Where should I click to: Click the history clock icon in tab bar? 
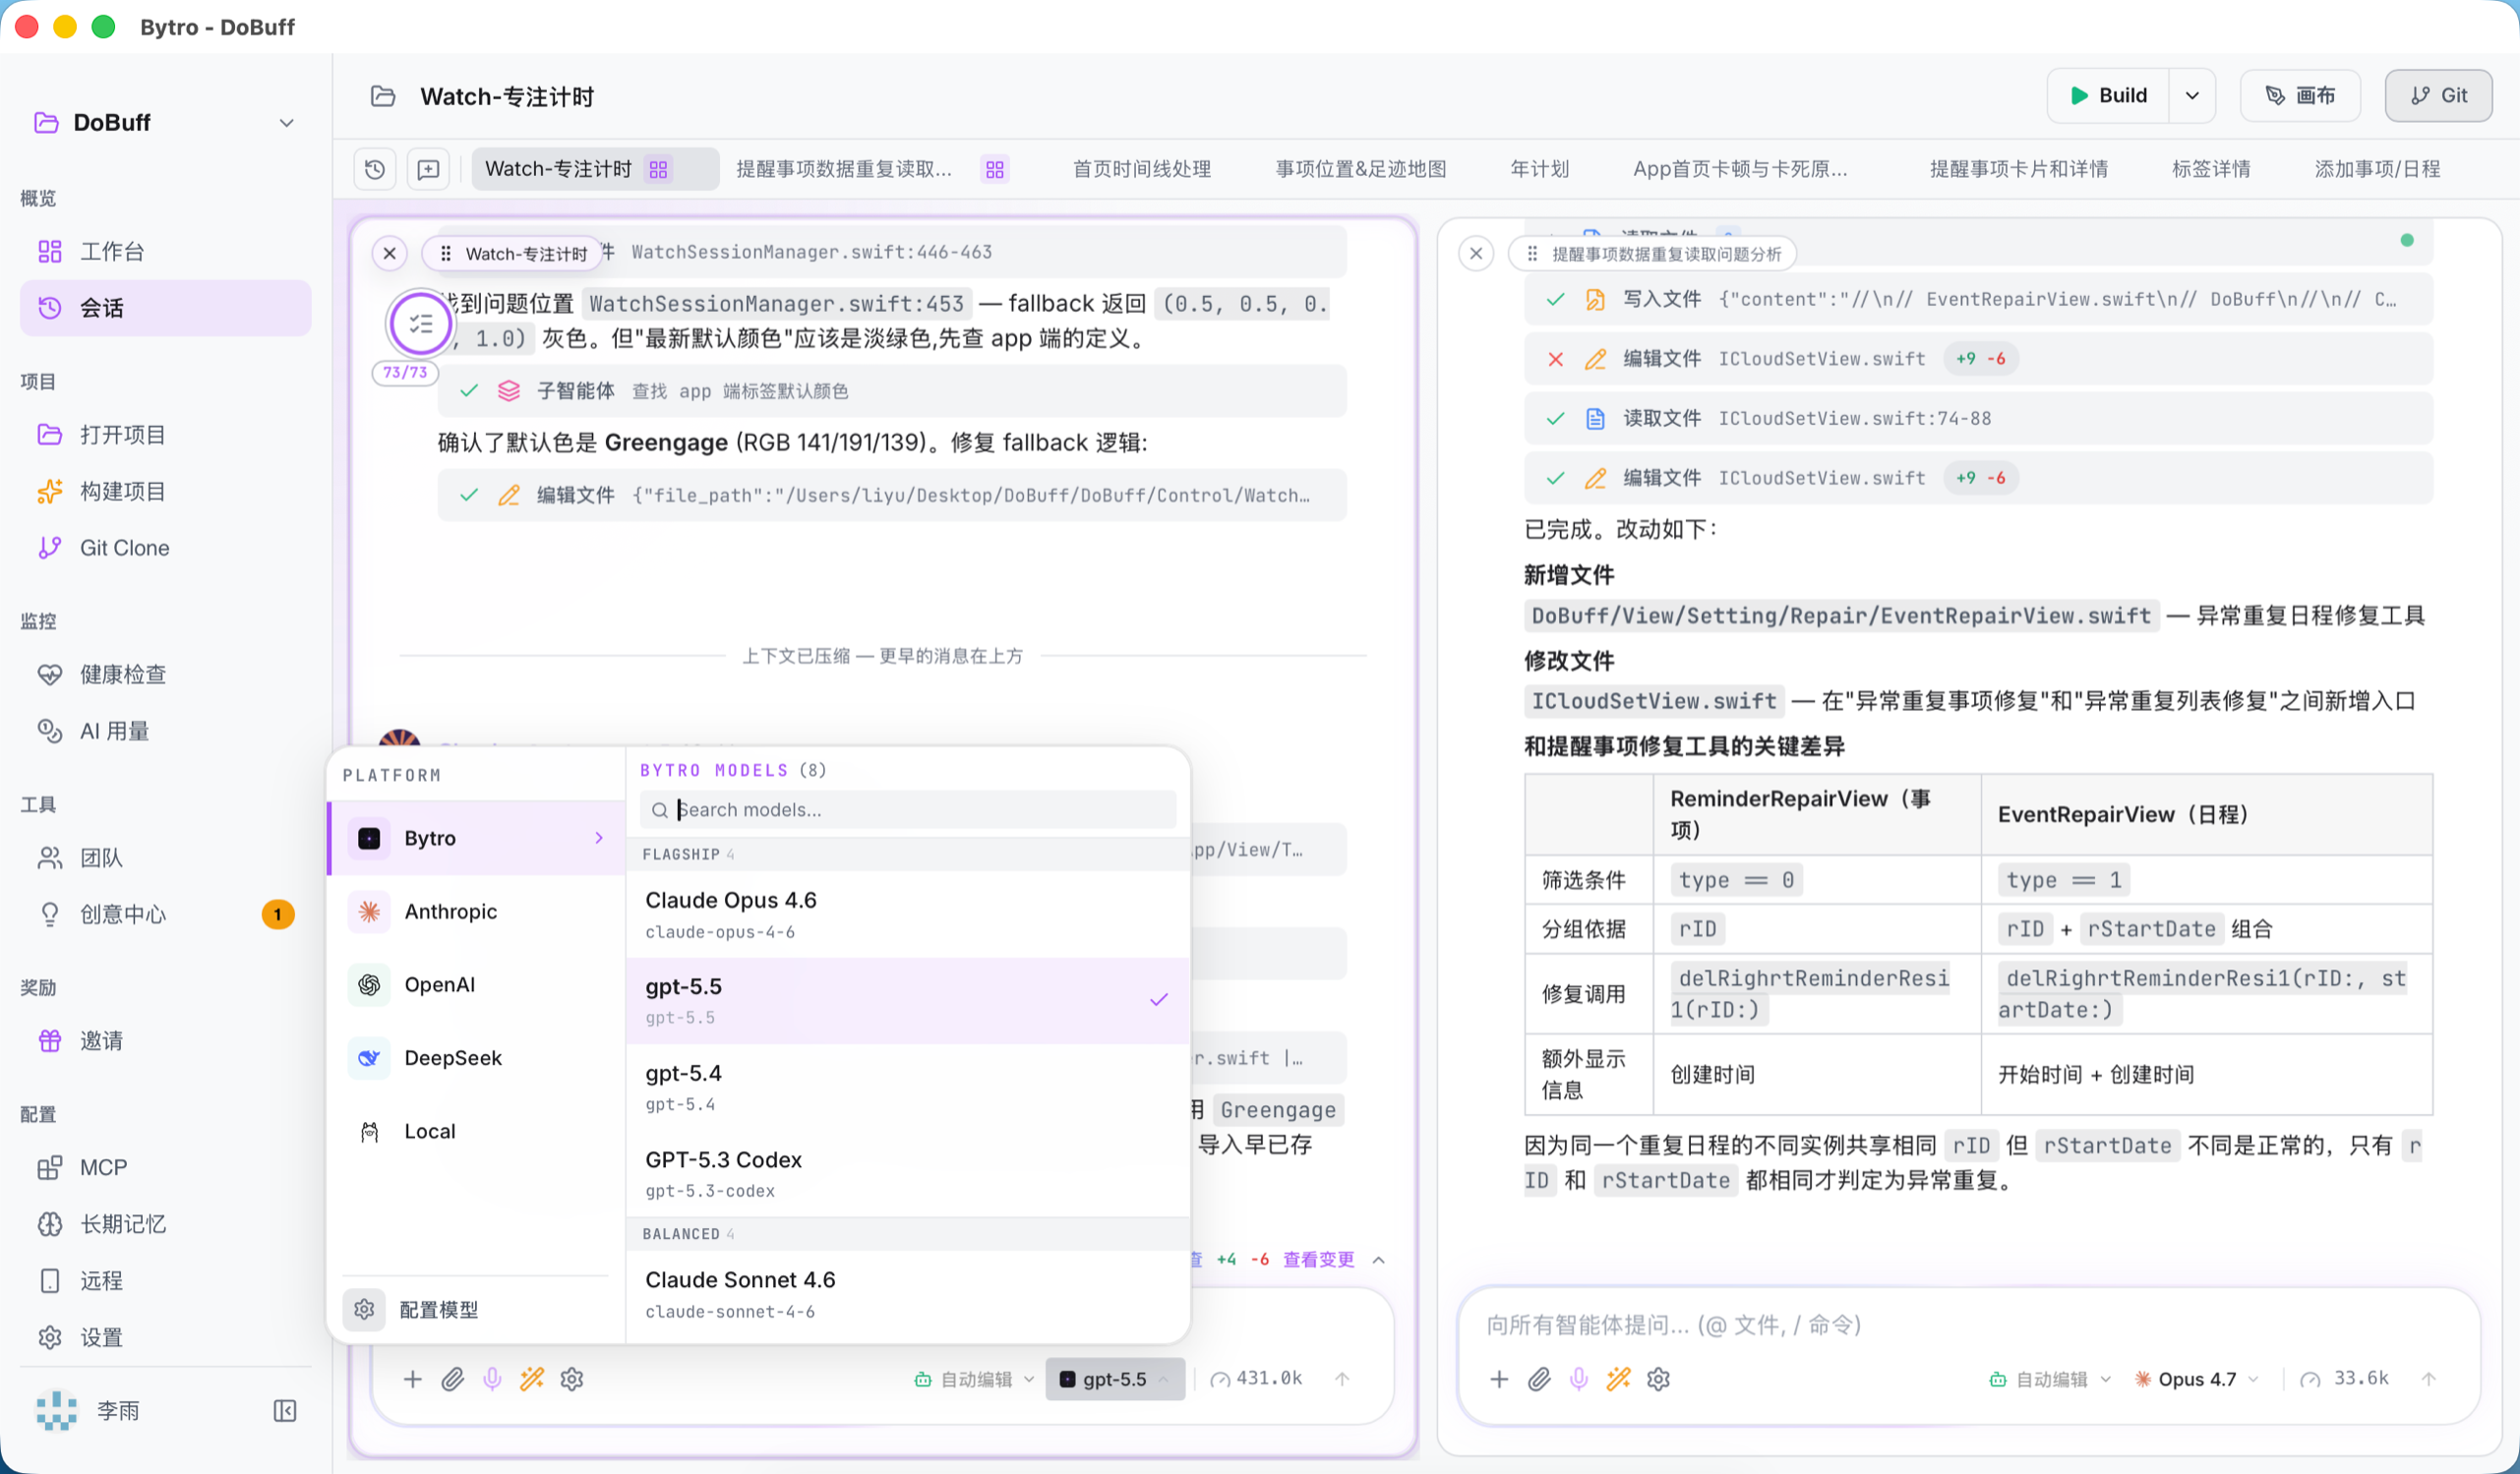coord(375,169)
